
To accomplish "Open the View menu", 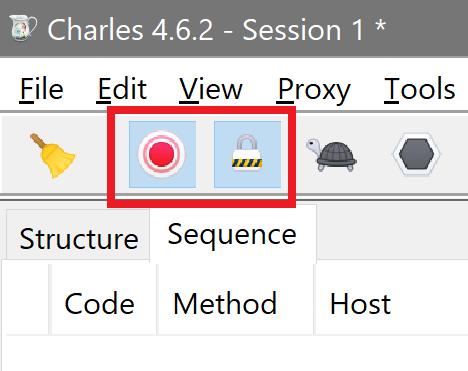I will (211, 89).
